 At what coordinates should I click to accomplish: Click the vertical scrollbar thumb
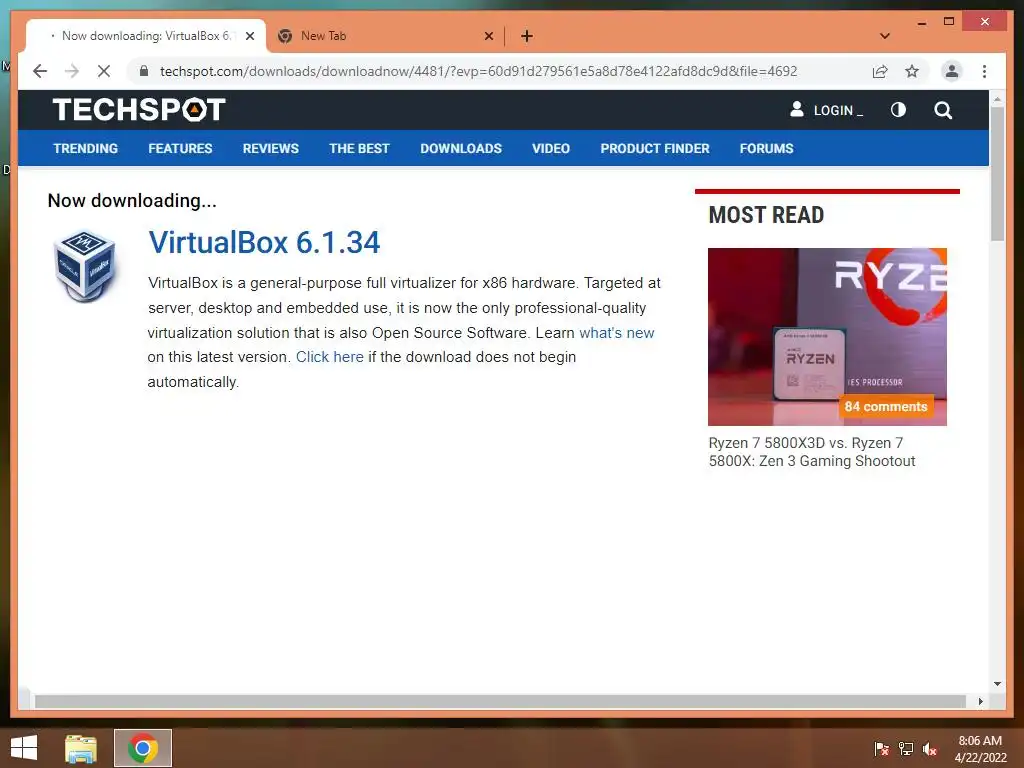(997, 173)
